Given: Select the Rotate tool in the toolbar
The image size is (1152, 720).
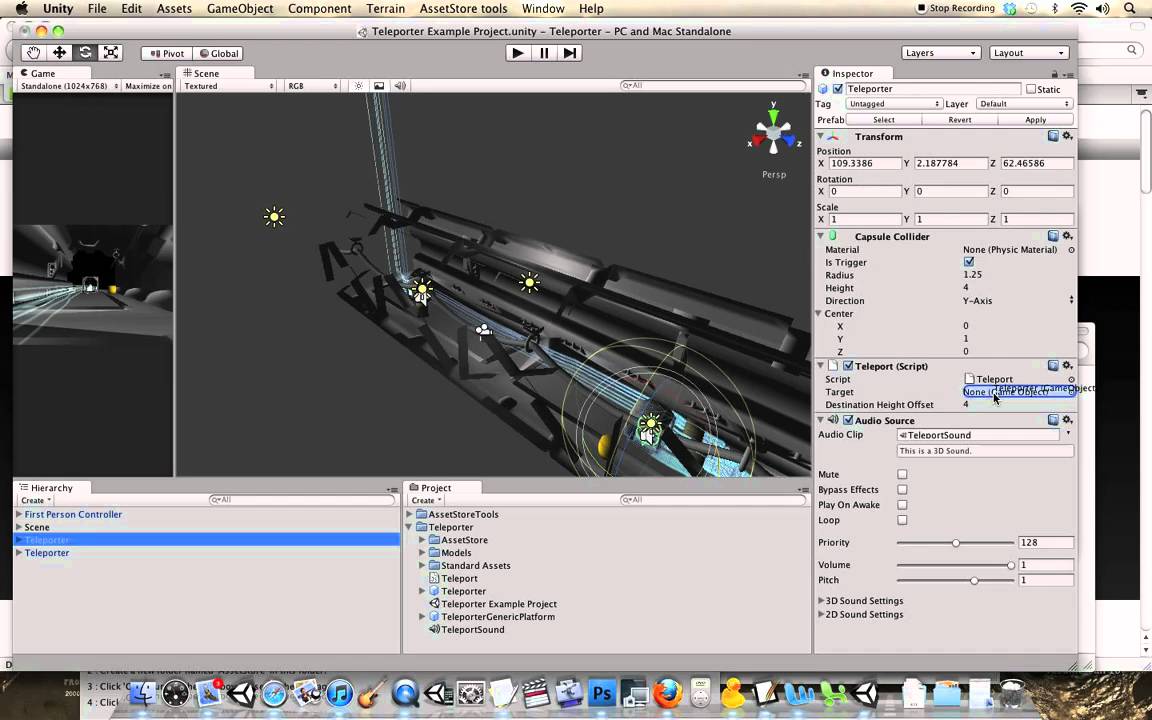Looking at the screenshot, I should [x=84, y=53].
